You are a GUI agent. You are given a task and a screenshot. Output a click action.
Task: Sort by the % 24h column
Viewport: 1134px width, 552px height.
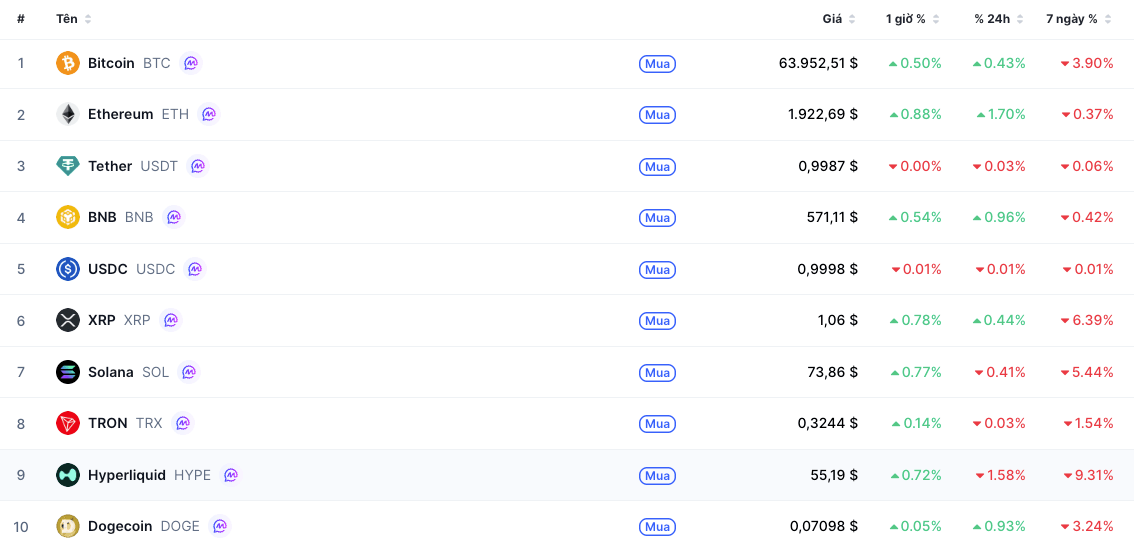pyautogui.click(x=999, y=19)
